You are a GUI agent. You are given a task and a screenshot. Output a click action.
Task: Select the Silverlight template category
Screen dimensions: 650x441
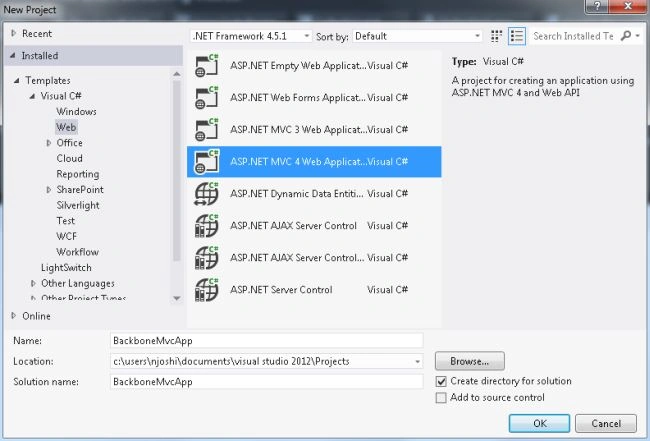(78, 205)
